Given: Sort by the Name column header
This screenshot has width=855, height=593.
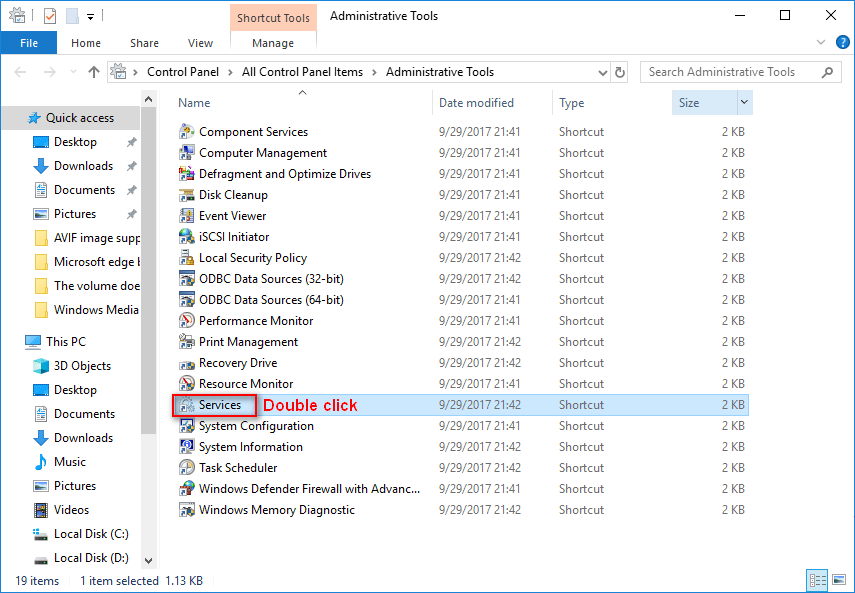Looking at the screenshot, I should click(x=194, y=103).
